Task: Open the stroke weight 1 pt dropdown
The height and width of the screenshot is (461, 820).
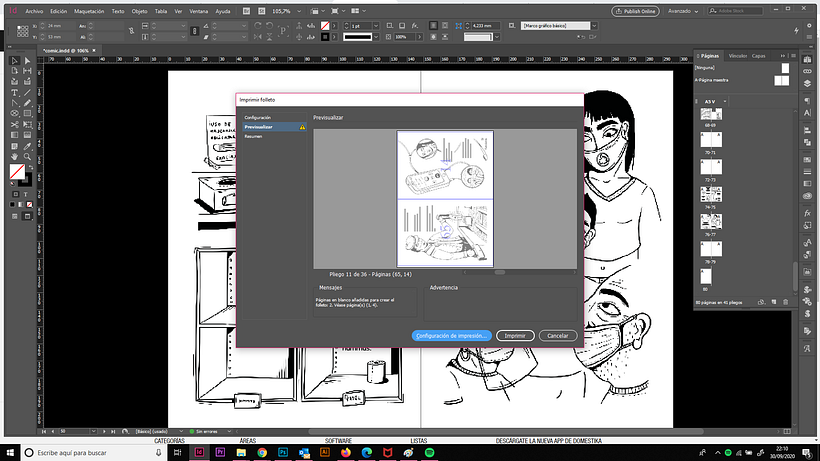Action: pyautogui.click(x=375, y=26)
